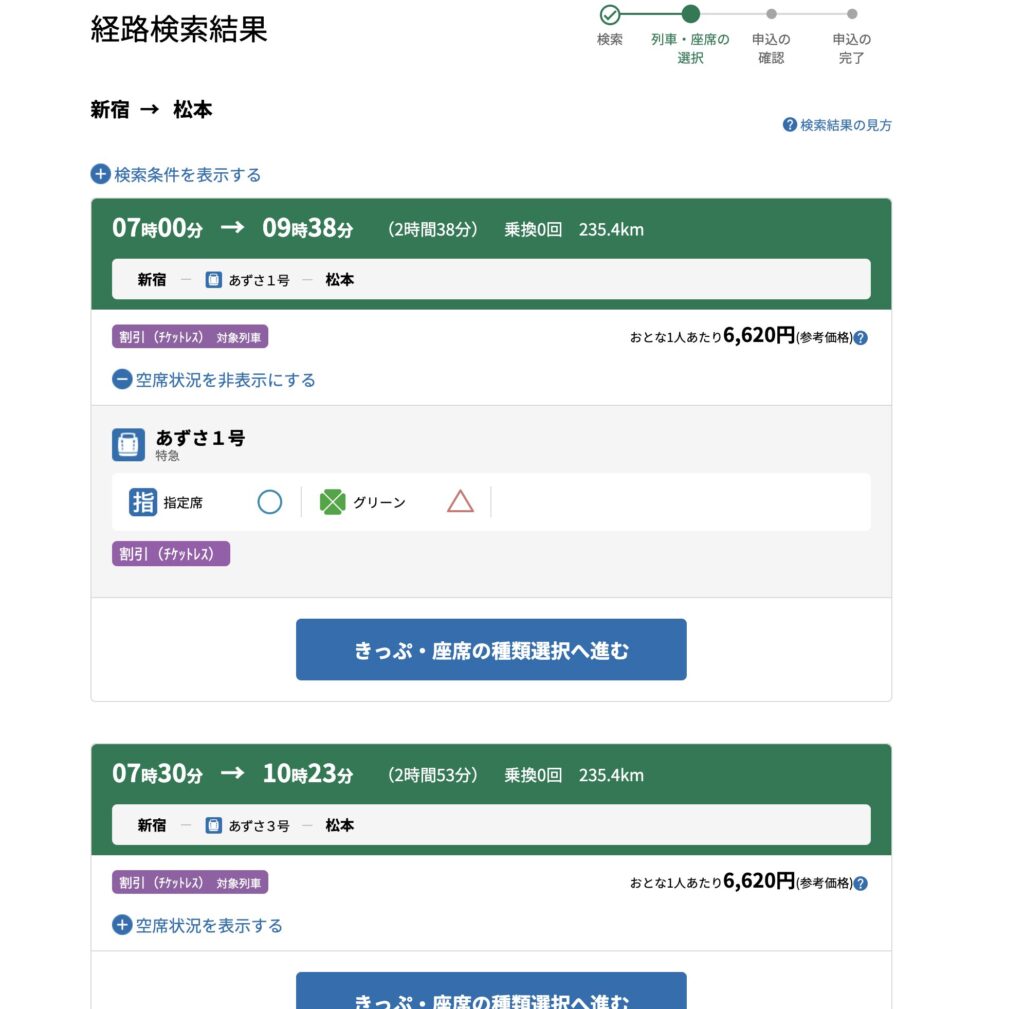Select the circle availability for 指定席
1024x1009 pixels.
(270, 502)
